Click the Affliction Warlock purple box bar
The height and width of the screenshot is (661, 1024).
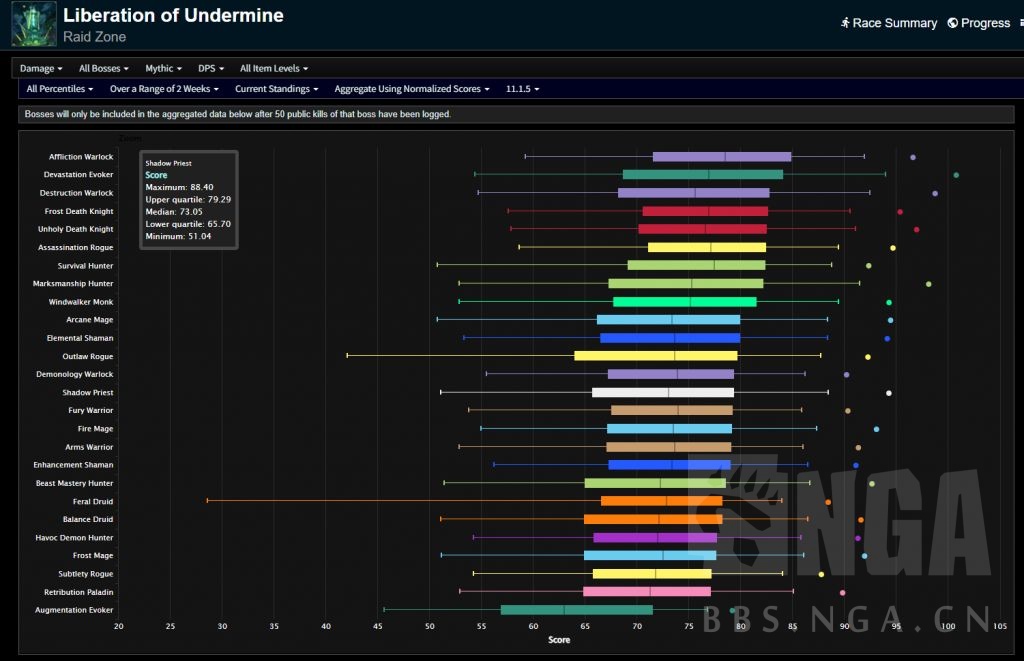(x=721, y=157)
